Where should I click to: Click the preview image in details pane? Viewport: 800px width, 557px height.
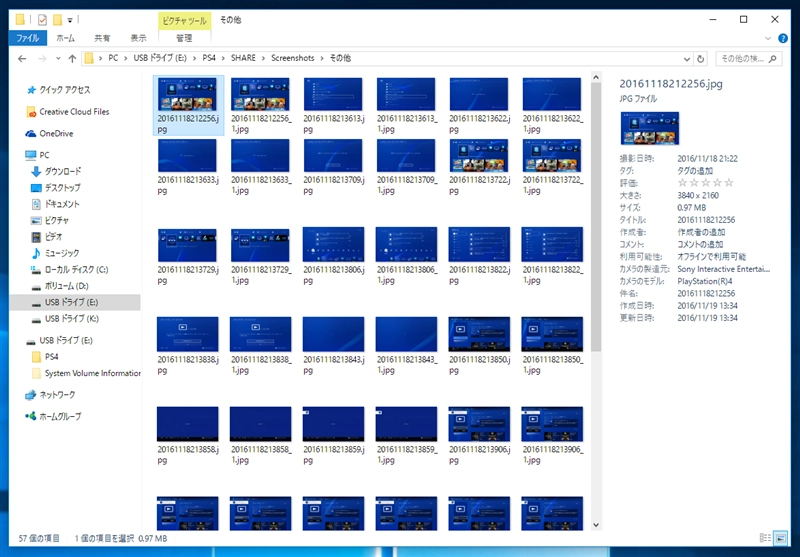(x=649, y=129)
